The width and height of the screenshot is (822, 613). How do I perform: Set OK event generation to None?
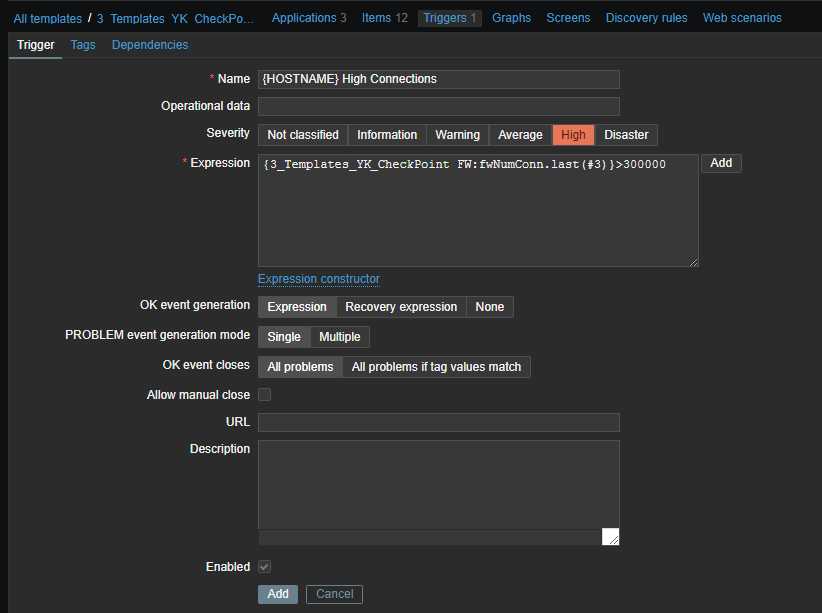coord(490,307)
